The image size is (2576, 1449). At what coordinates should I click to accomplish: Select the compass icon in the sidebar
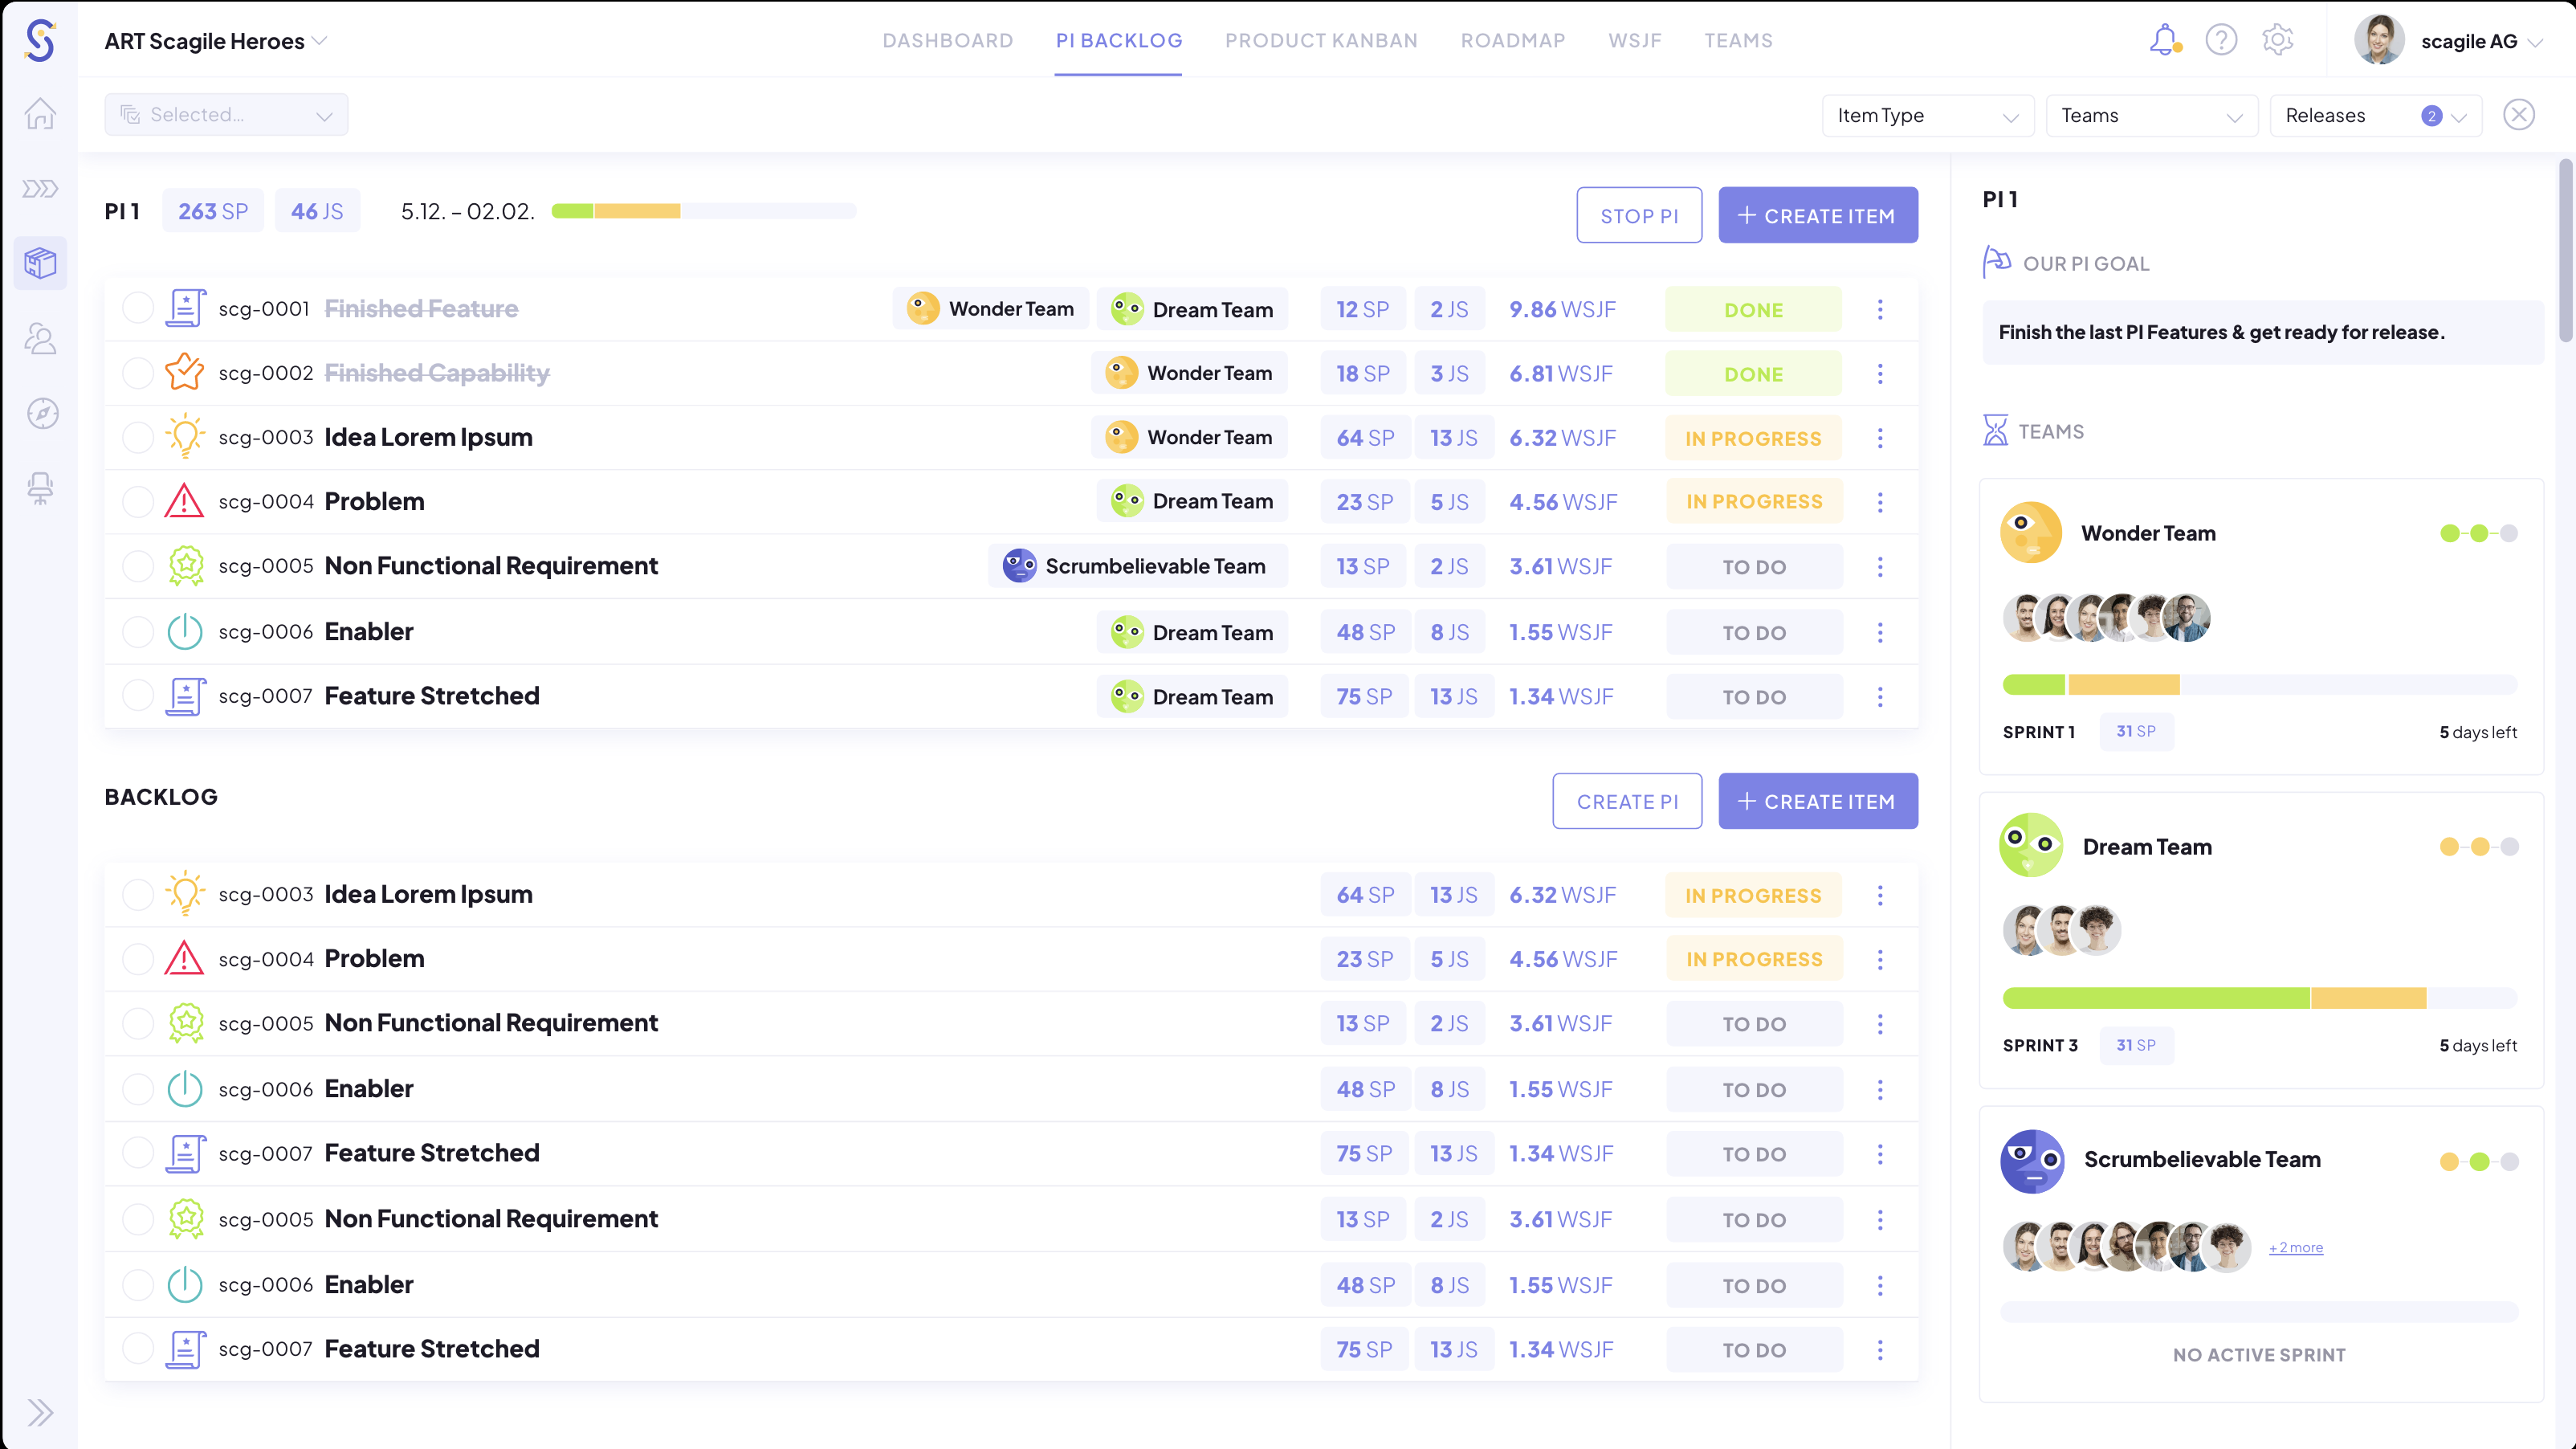coord(40,413)
